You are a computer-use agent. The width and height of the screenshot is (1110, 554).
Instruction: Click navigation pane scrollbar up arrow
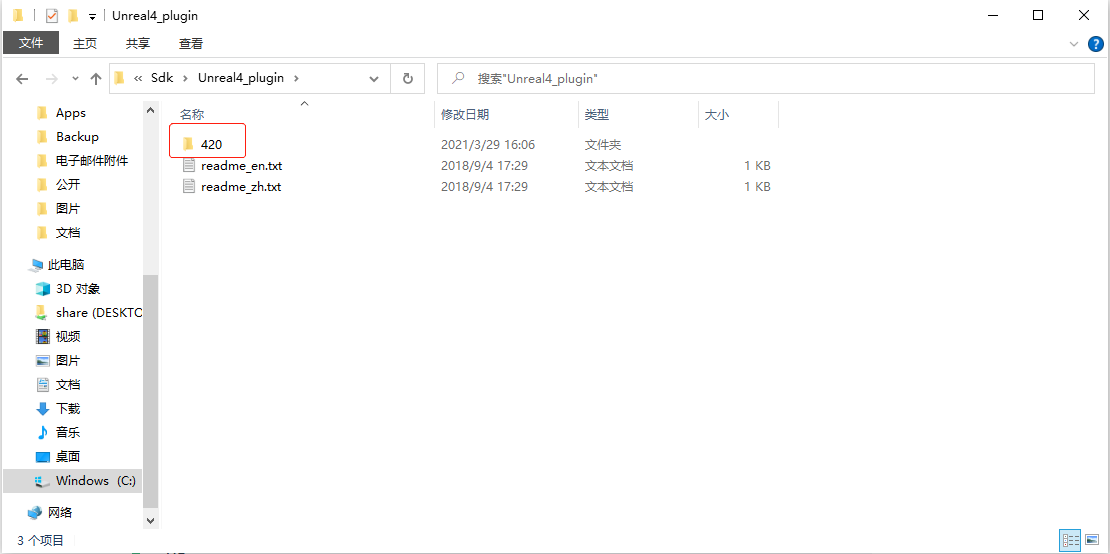coord(151,110)
